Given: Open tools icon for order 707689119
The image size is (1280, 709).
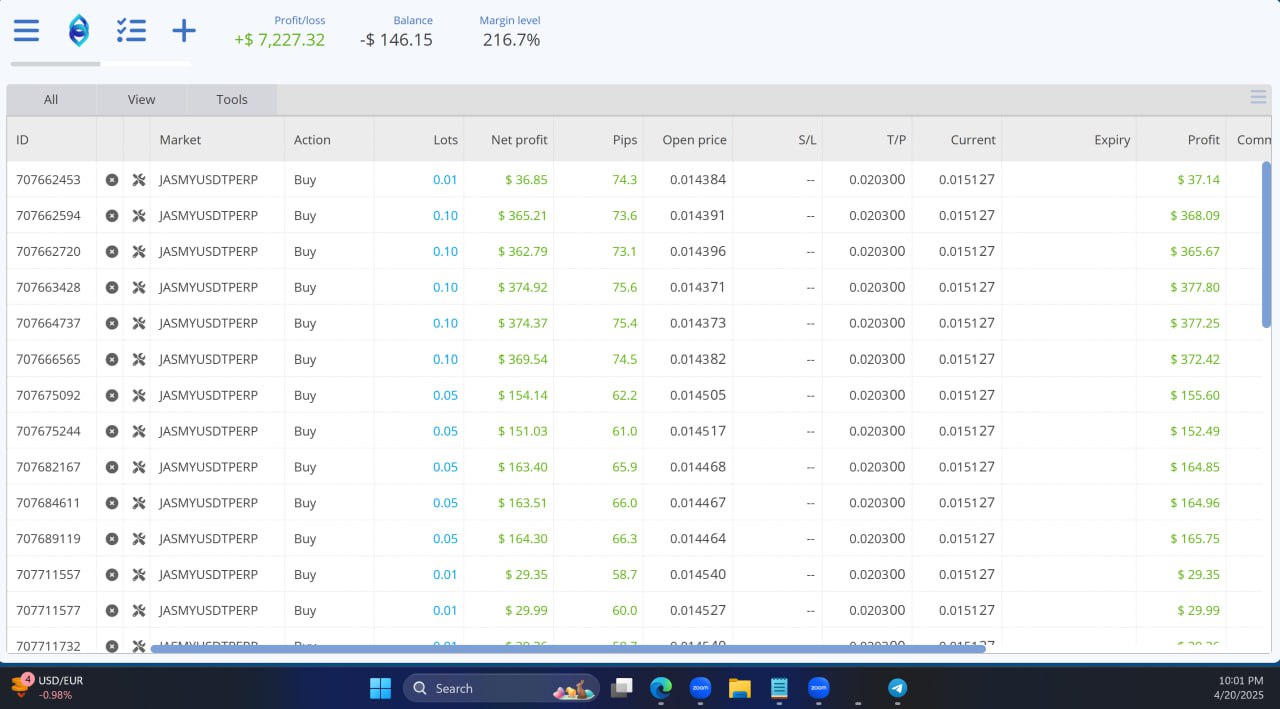Looking at the screenshot, I should click(x=139, y=539).
